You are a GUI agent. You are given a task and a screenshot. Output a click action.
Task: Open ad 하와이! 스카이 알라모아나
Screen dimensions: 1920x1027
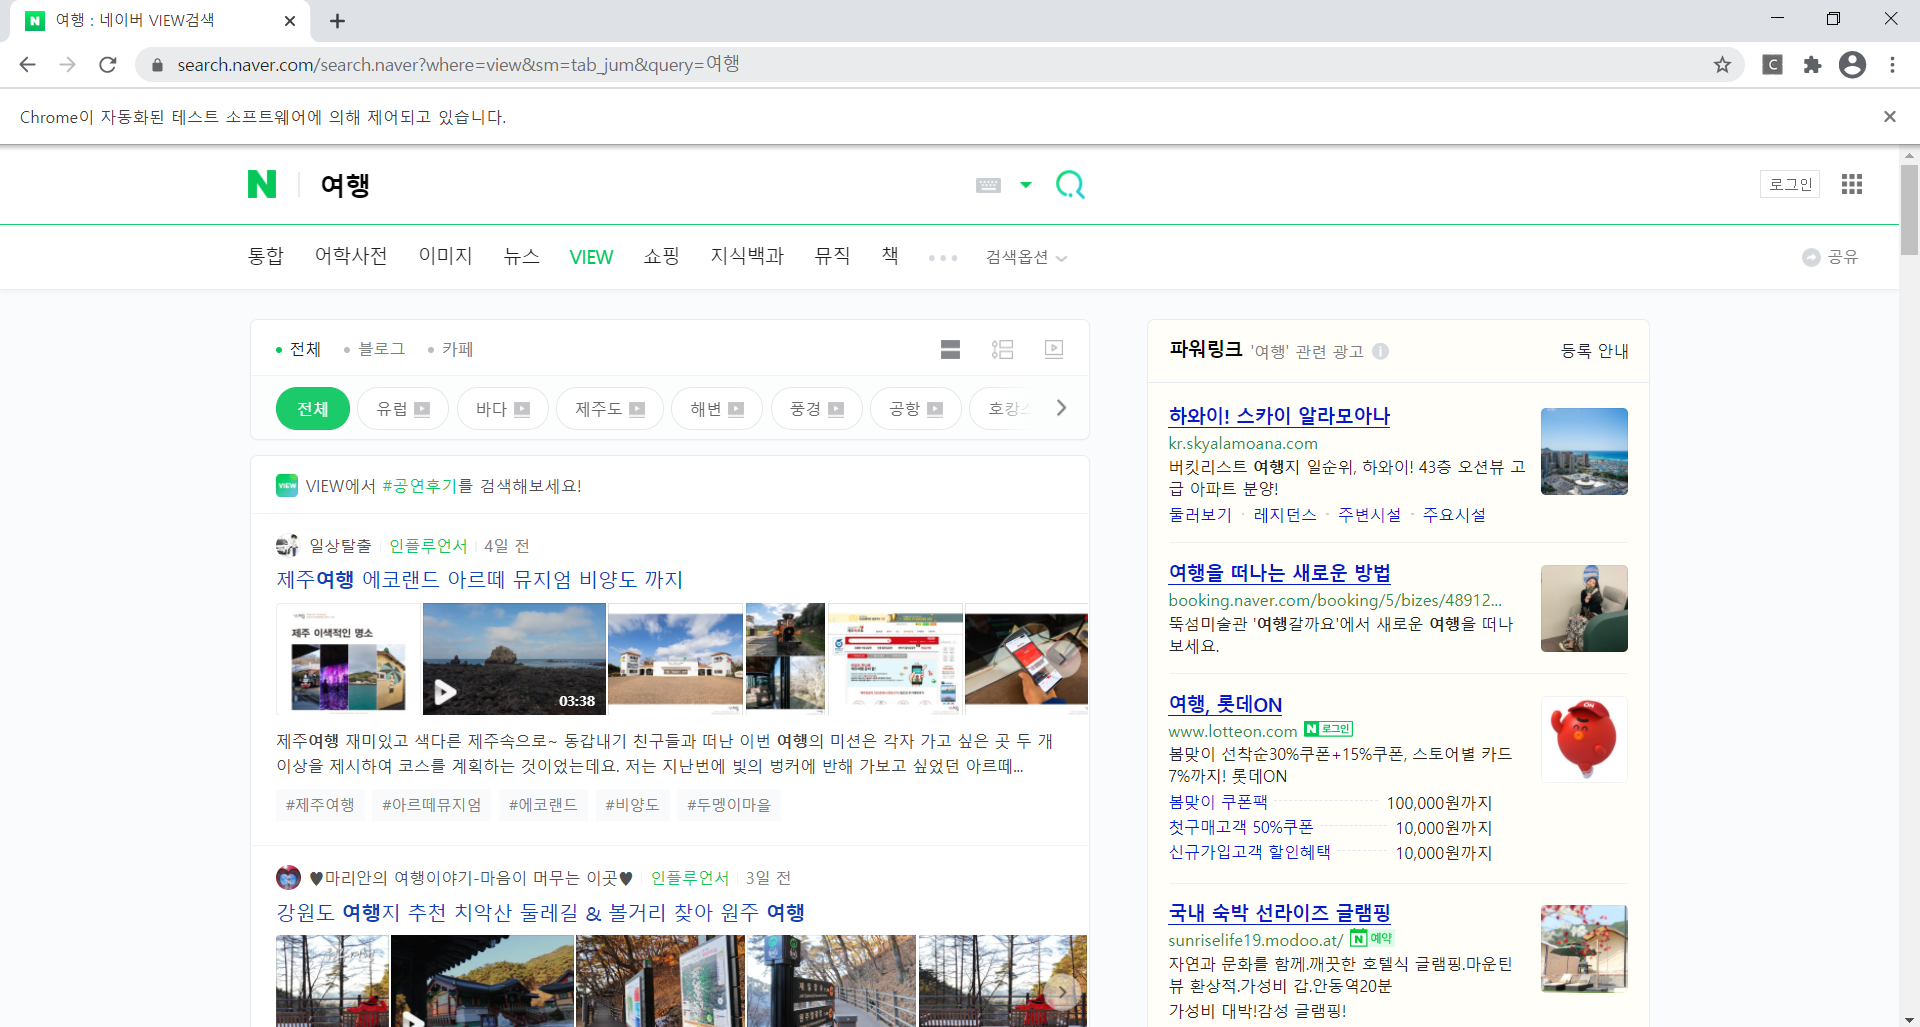pos(1279,415)
